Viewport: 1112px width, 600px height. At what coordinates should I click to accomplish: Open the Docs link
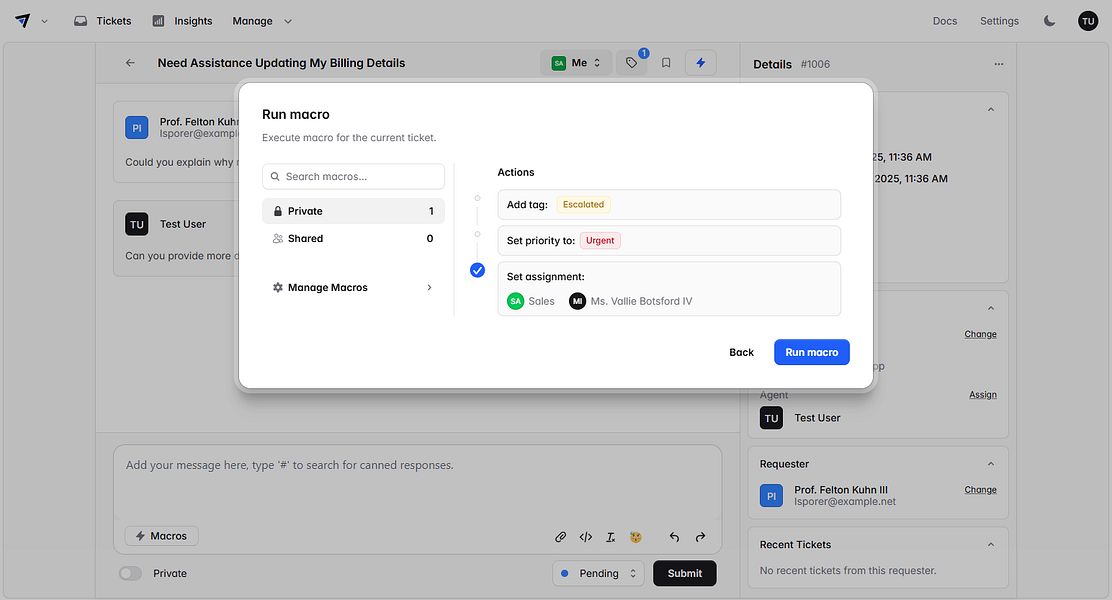tap(945, 21)
